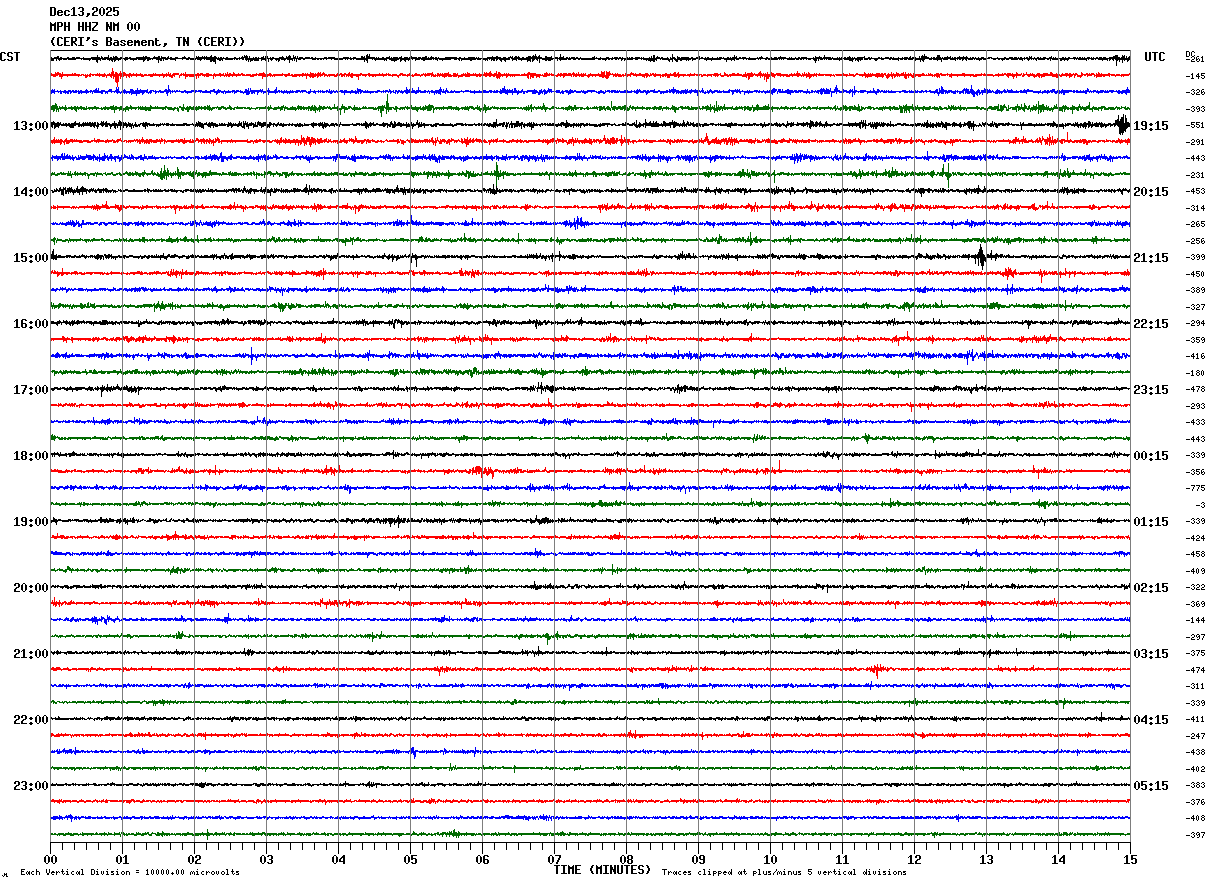Viewport: 1210px width, 886px height.
Task: Click the '15:00' CST hour label
Action: pyautogui.click(x=30, y=258)
